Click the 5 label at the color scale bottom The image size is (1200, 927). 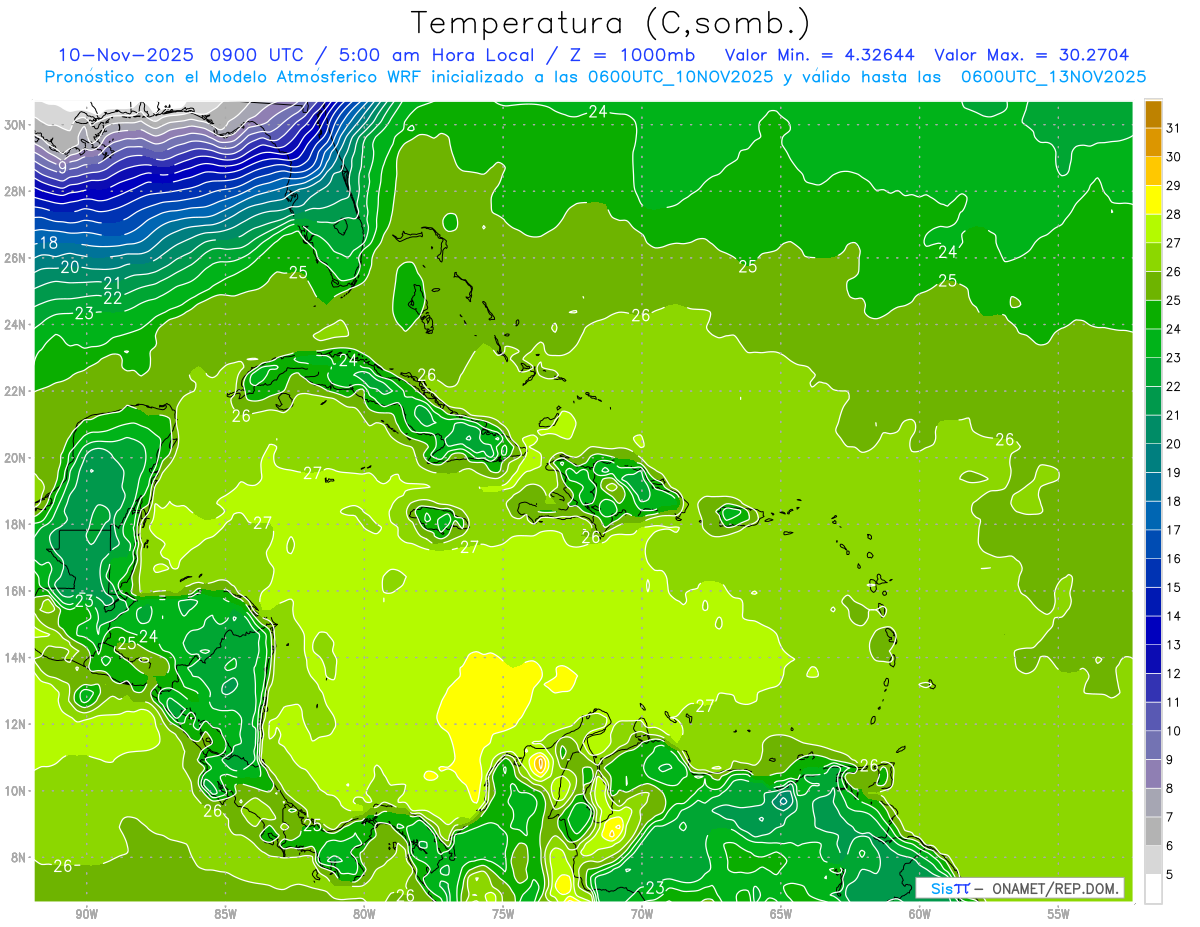pos(1172,875)
